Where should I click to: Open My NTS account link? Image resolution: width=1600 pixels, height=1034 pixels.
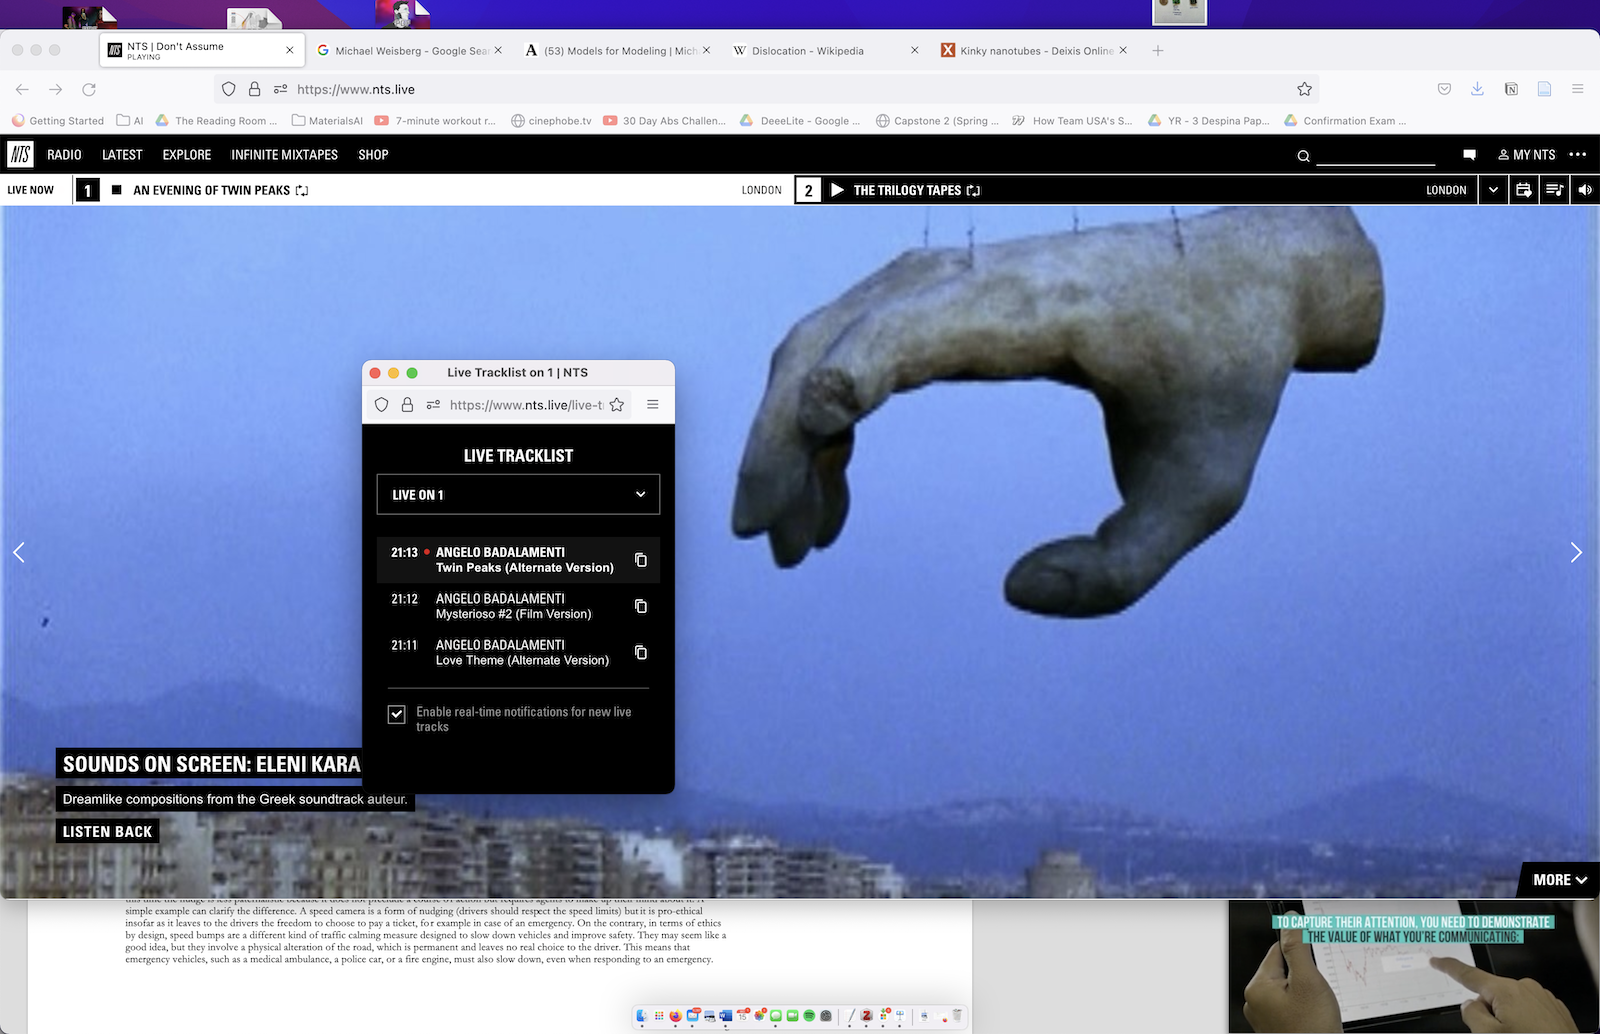click(x=1526, y=155)
